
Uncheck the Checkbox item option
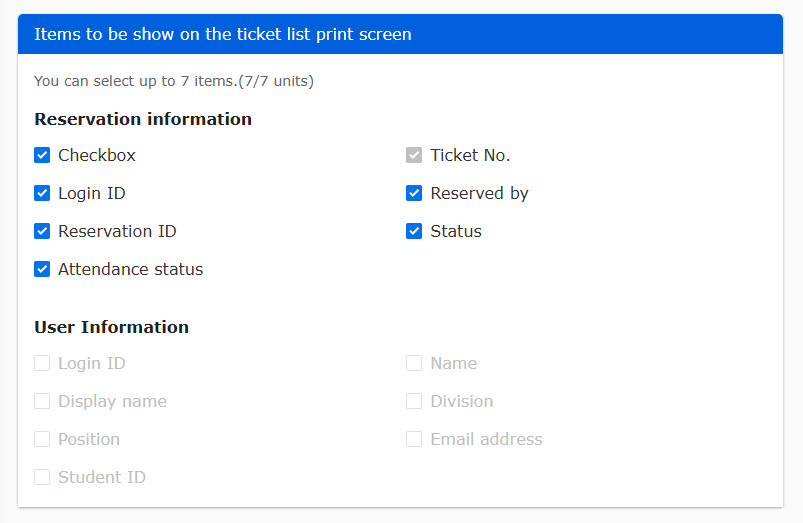tap(42, 155)
